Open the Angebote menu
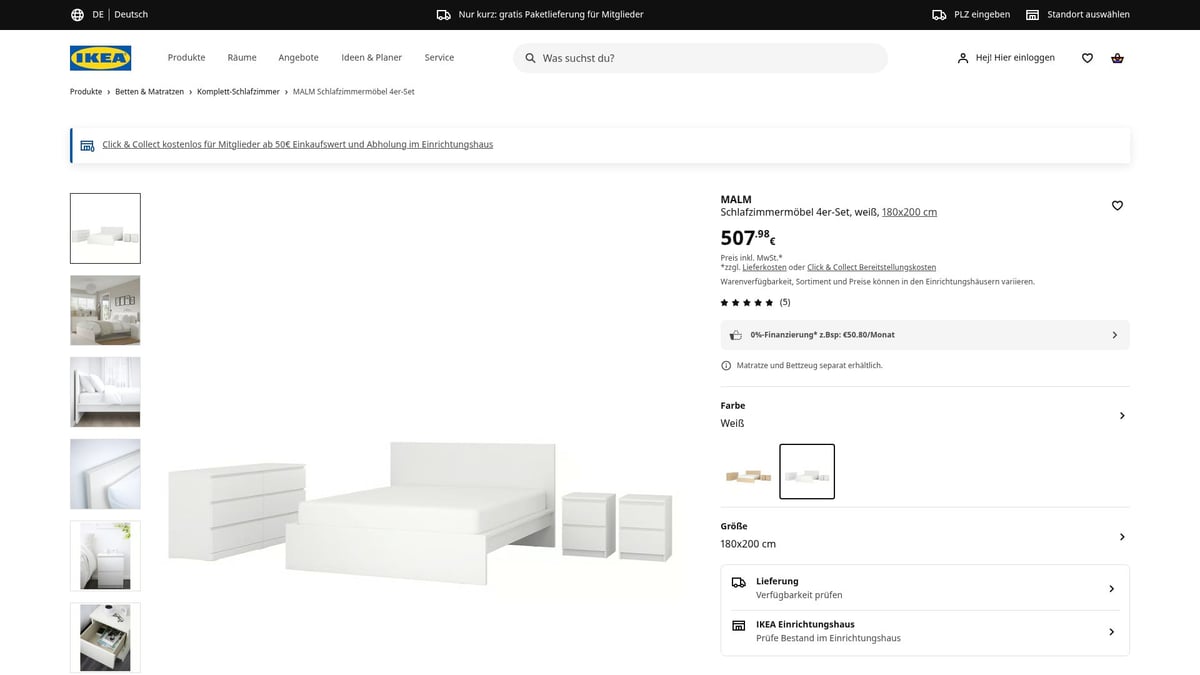This screenshot has height=675, width=1200. (x=298, y=57)
